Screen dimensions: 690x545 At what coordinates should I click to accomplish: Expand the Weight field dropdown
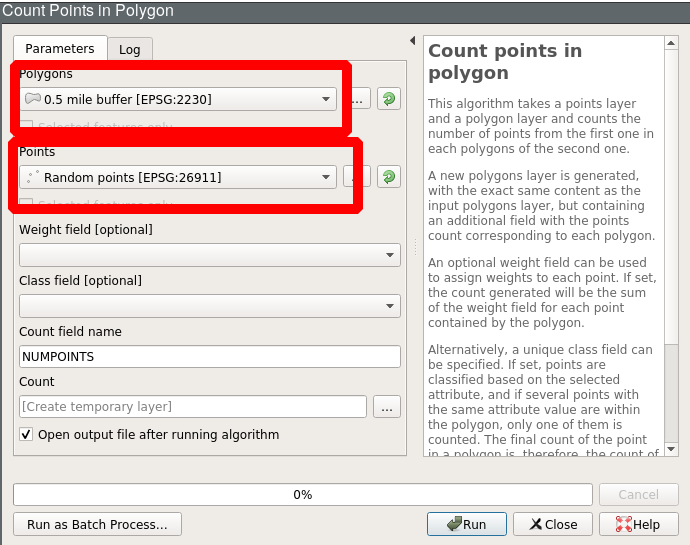pyautogui.click(x=210, y=255)
